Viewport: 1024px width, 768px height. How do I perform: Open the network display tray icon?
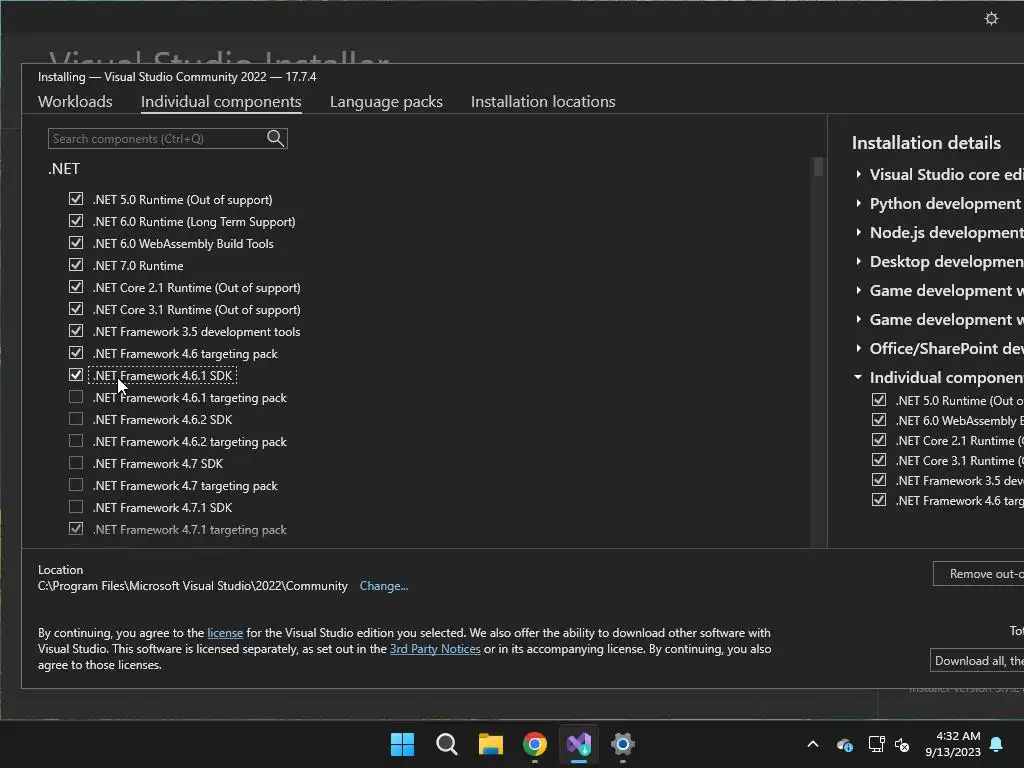tap(876, 744)
